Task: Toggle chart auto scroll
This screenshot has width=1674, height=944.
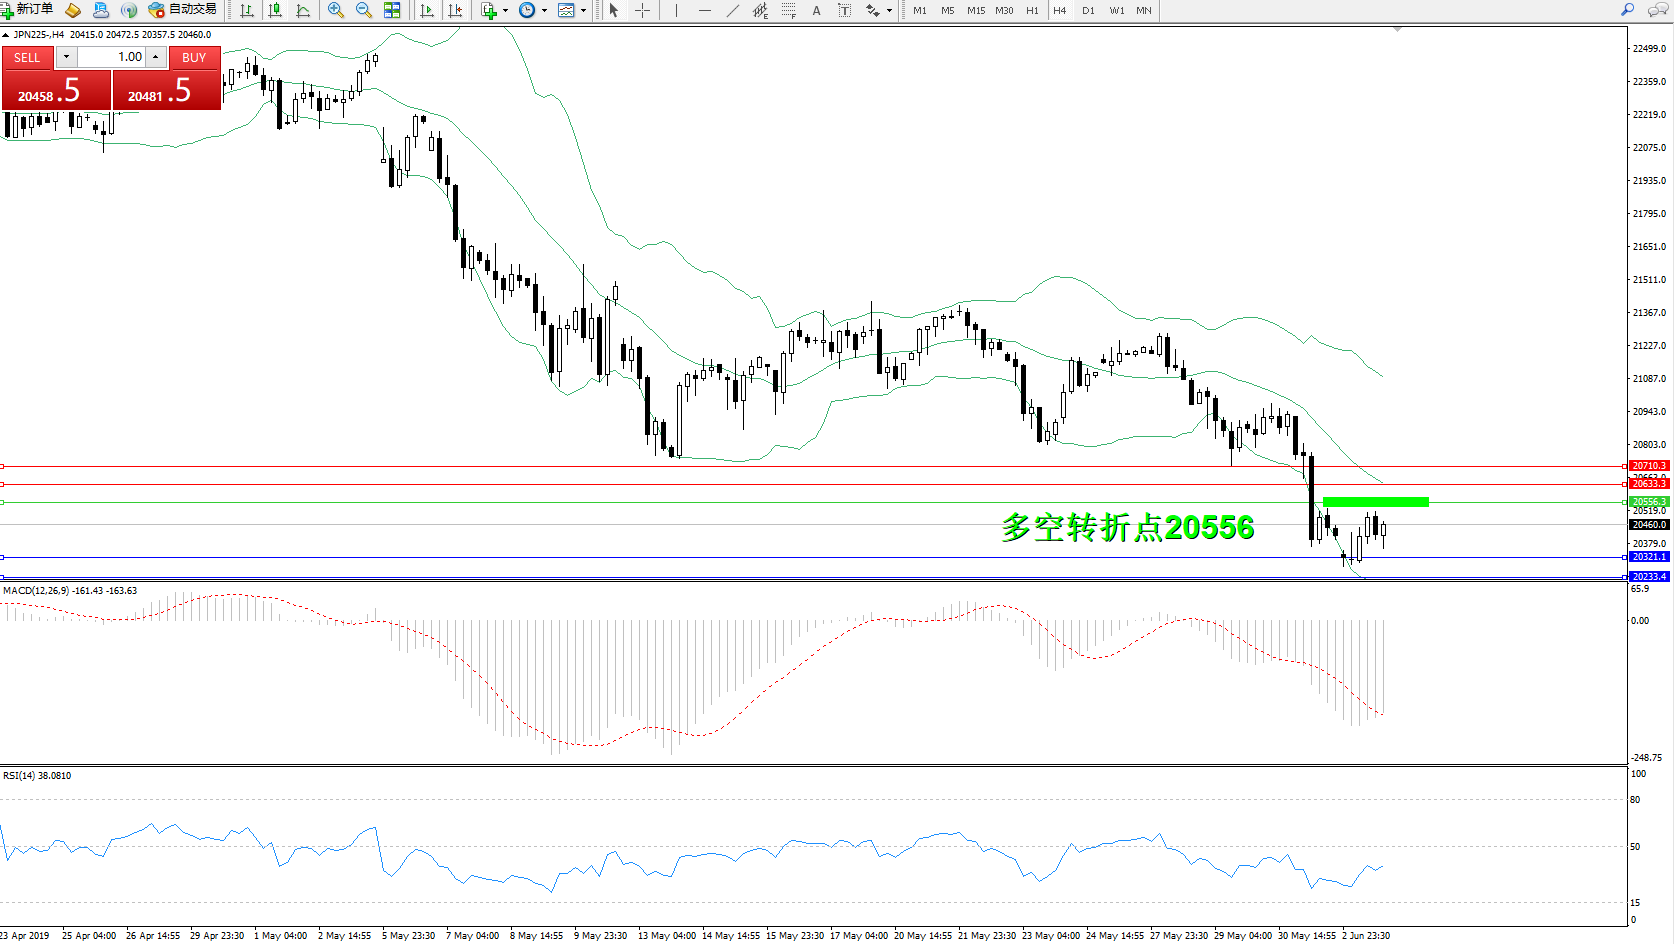Action: point(427,10)
